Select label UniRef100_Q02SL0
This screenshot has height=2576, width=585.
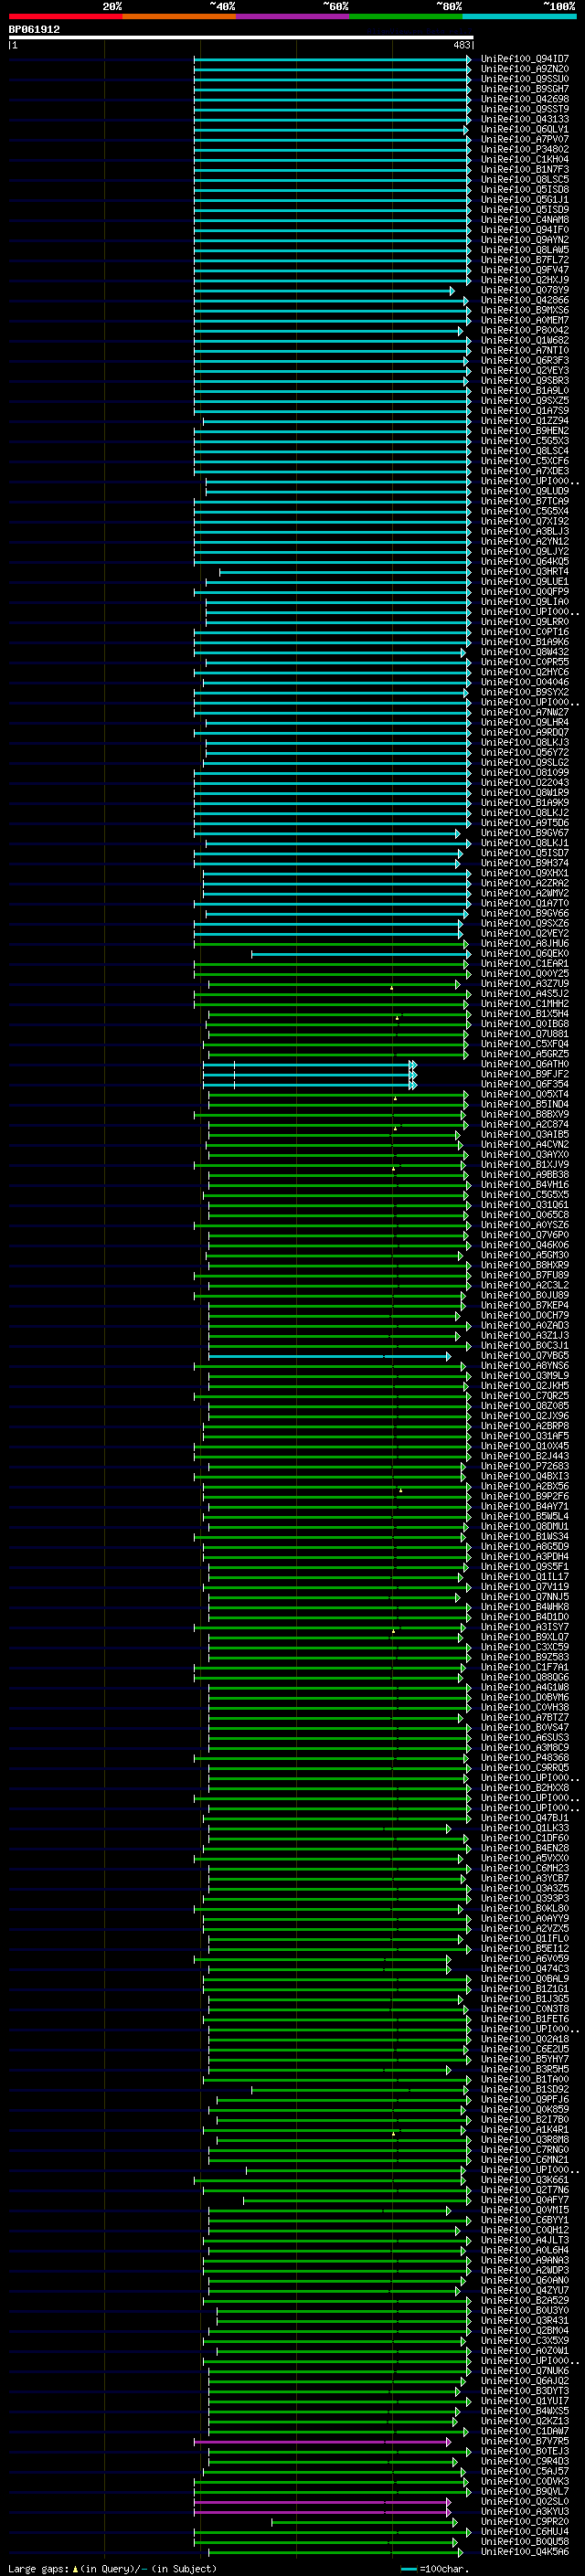525,2501
